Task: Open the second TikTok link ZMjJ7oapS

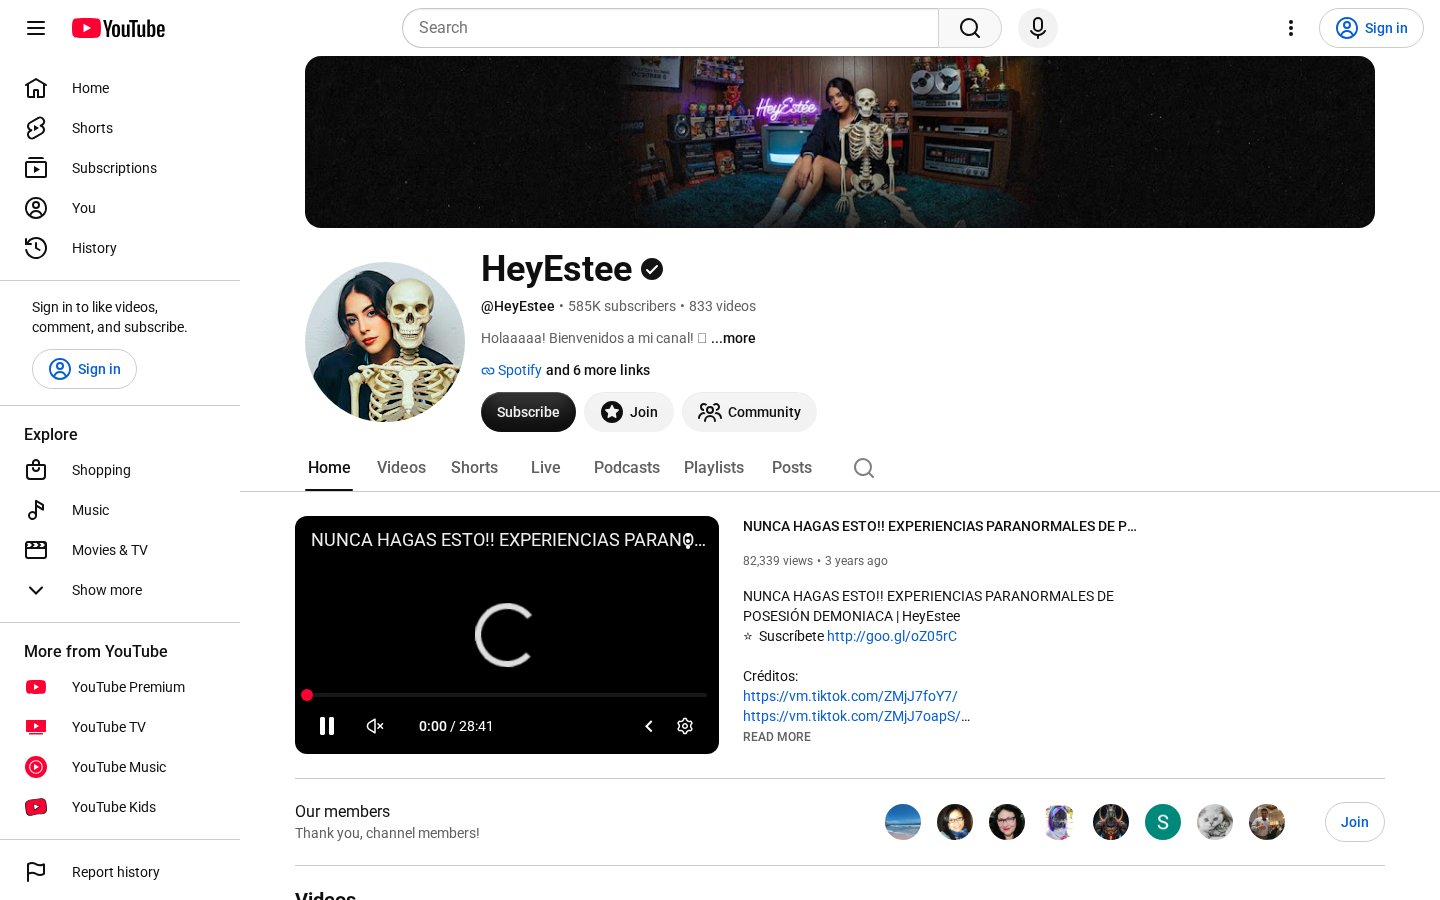Action: (852, 716)
